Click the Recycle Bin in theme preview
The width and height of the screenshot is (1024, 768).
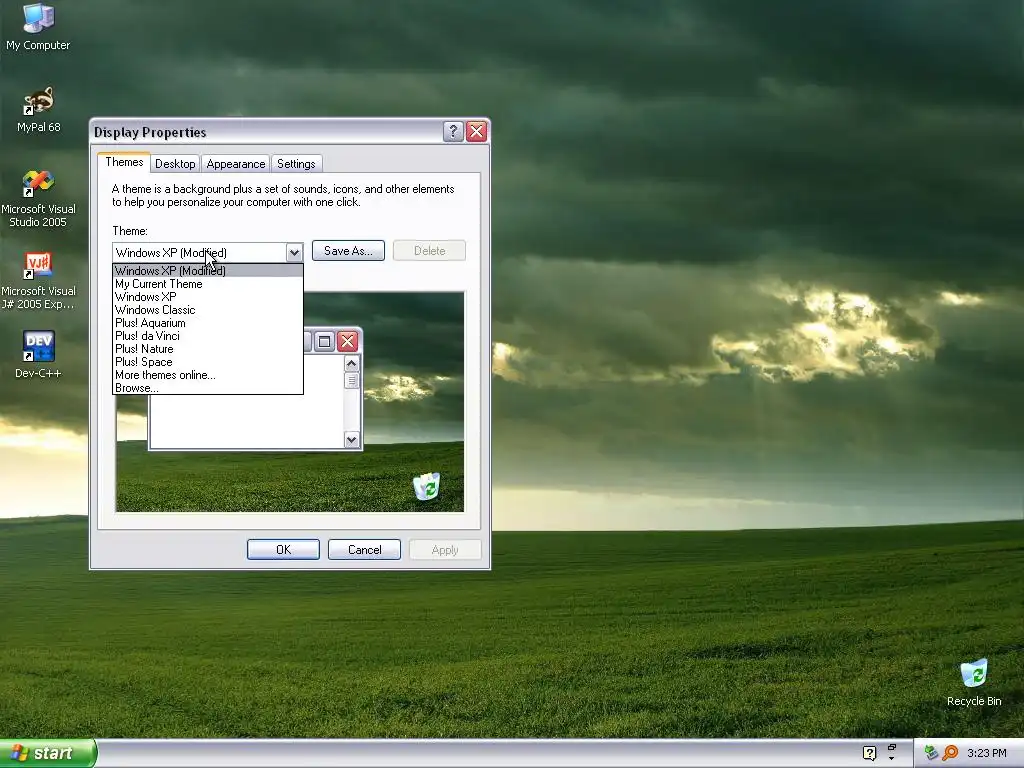427,486
